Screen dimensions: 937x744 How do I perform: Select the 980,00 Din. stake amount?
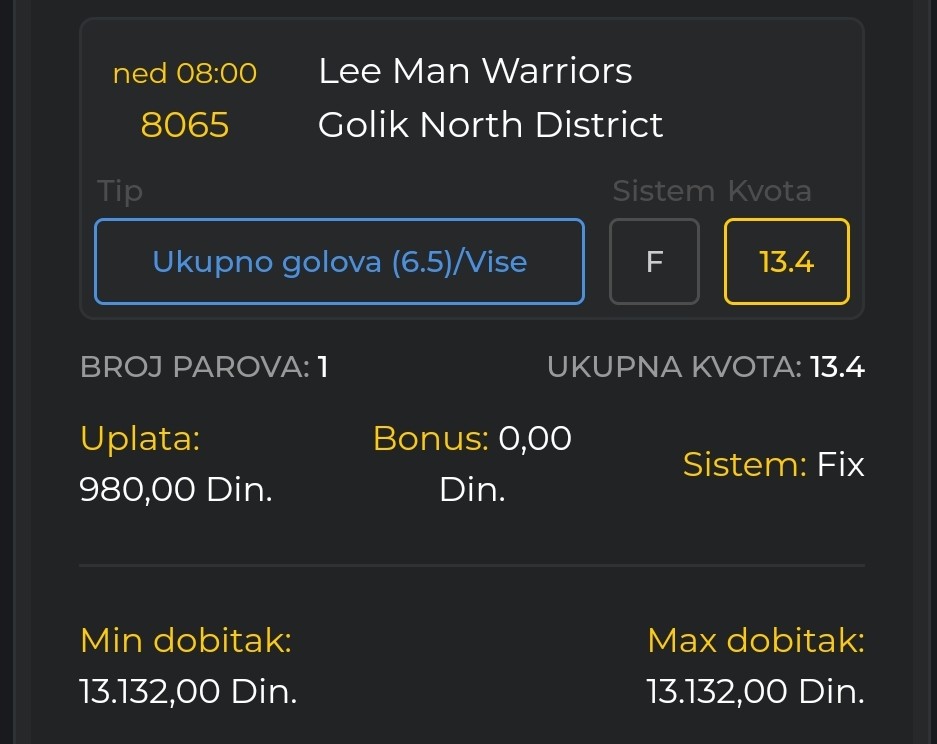click(176, 490)
